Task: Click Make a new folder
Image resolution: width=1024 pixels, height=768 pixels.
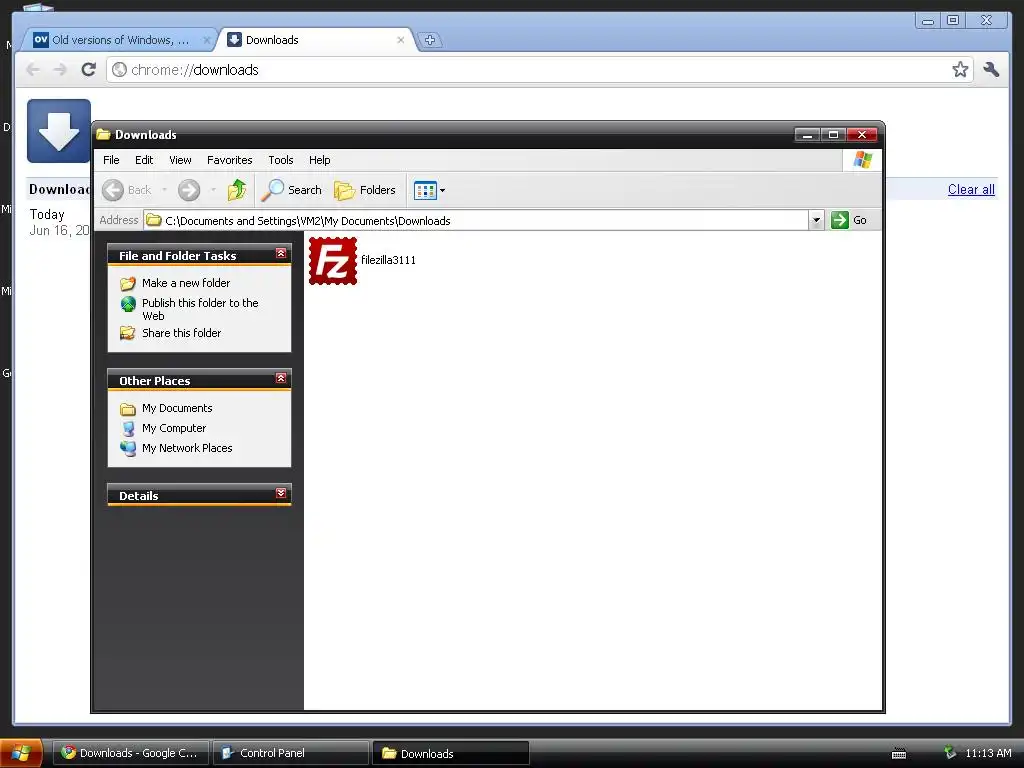Action: pyautogui.click(x=186, y=283)
